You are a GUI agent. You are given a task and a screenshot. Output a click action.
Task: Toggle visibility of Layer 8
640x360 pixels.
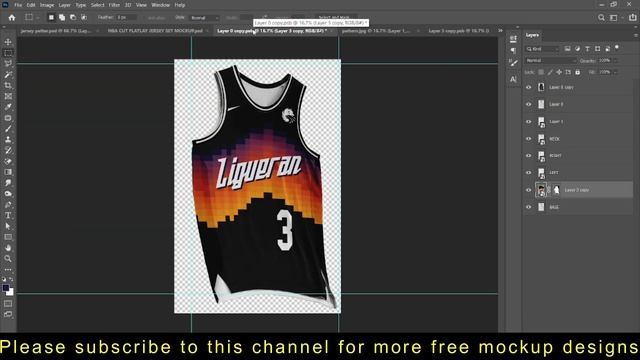point(529,104)
